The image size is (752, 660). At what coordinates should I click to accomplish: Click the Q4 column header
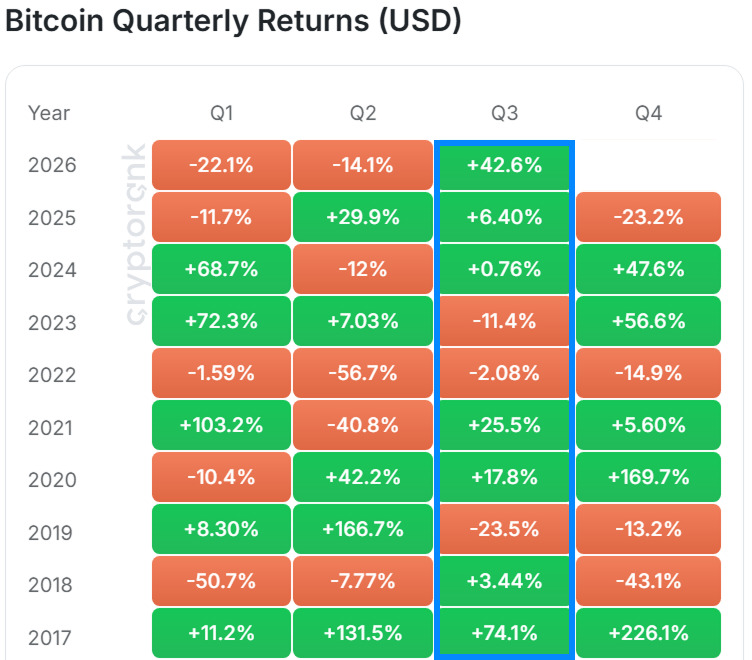tap(648, 113)
